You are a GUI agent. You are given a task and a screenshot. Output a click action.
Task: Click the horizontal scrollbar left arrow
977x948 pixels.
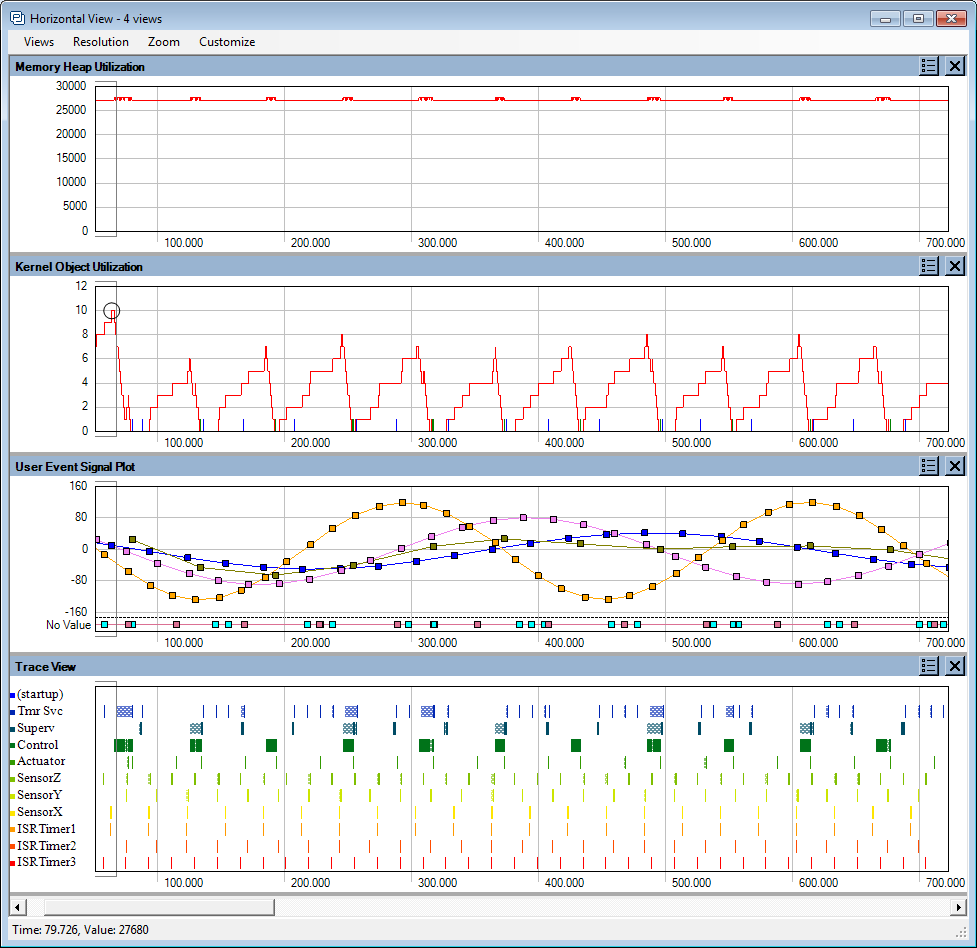pos(17,907)
